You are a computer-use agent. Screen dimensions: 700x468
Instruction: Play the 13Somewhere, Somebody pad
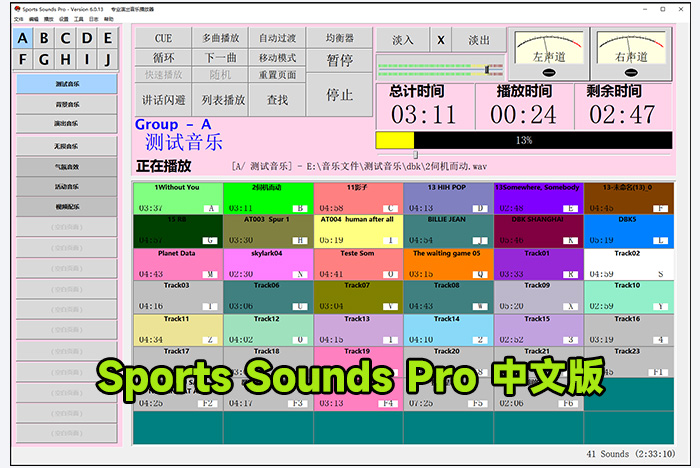click(538, 198)
